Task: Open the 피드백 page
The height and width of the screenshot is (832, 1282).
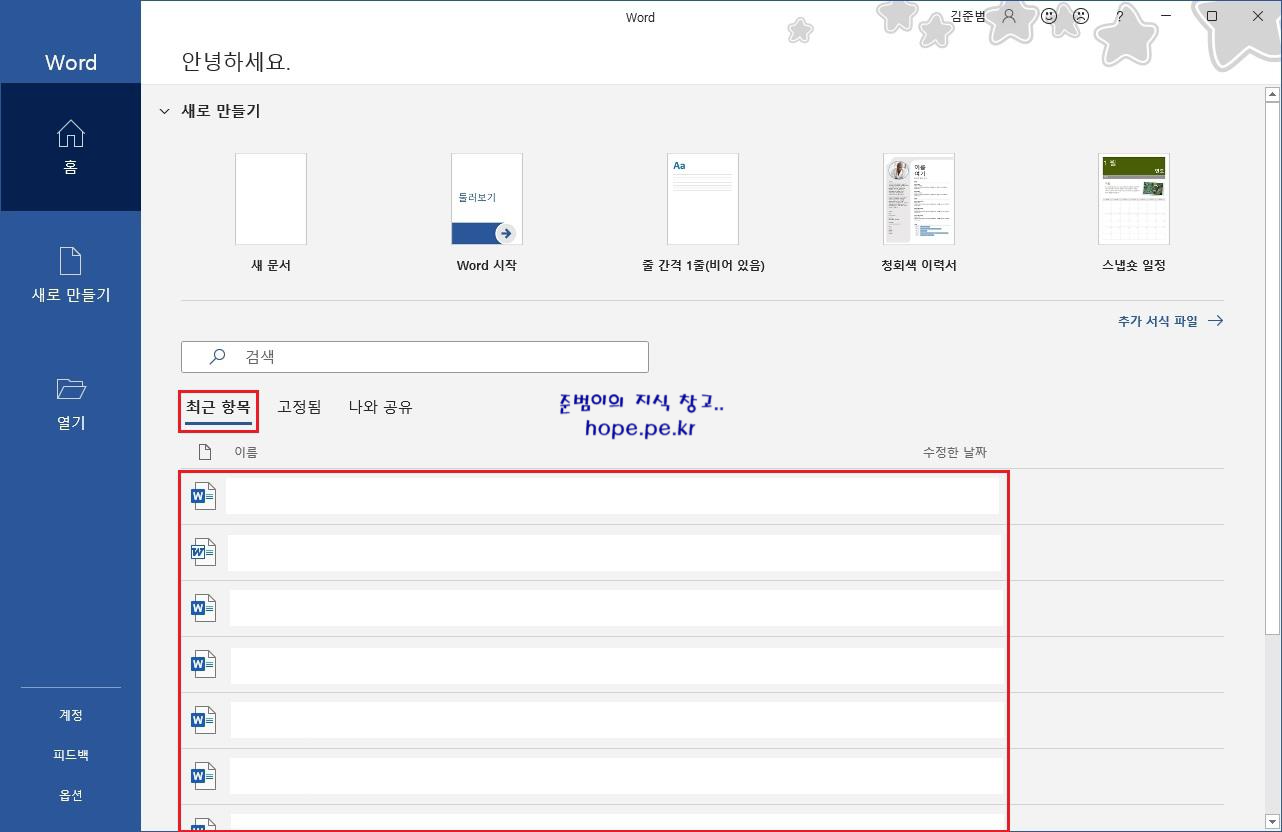Action: [x=70, y=755]
